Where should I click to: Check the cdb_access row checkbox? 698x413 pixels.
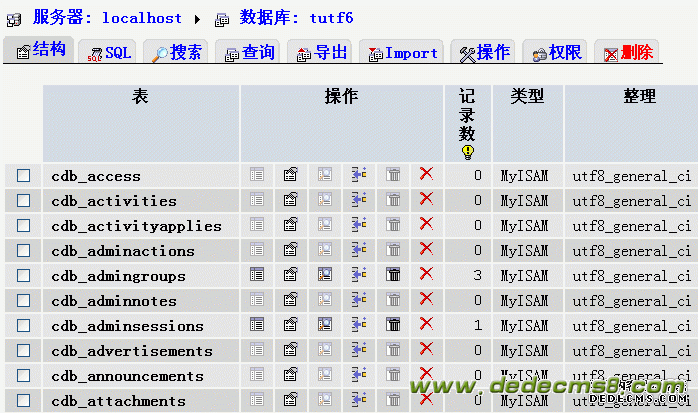[x=24, y=176]
